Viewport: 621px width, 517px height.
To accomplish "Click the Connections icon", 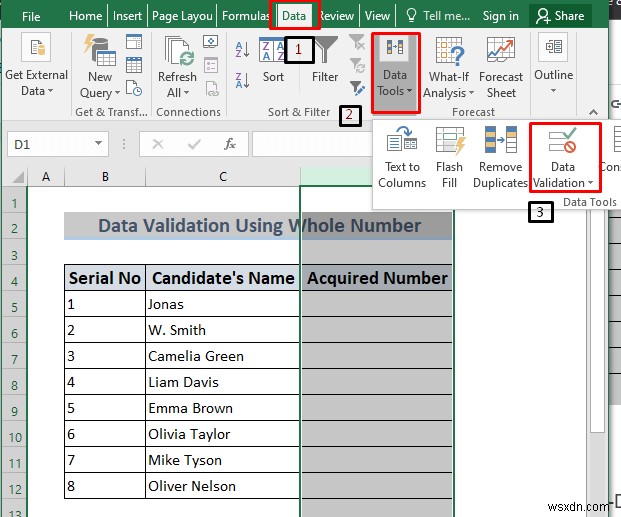I will pos(210,41).
